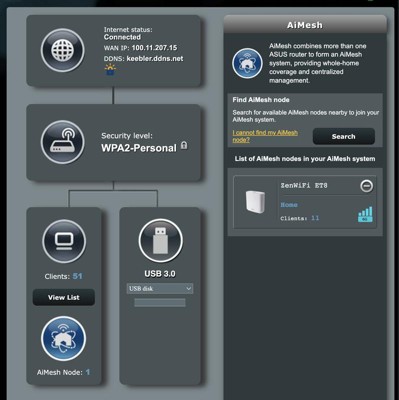Open the wireless router security icon
The image size is (399, 400).
pos(63,142)
